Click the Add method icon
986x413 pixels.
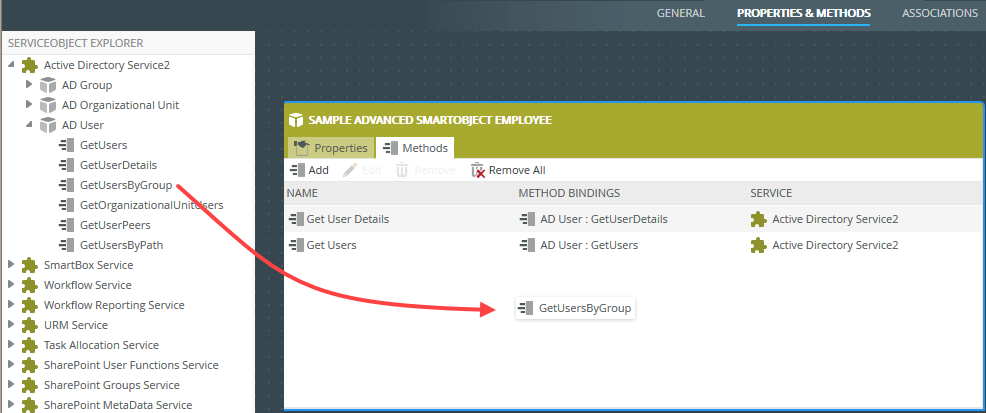(296, 170)
